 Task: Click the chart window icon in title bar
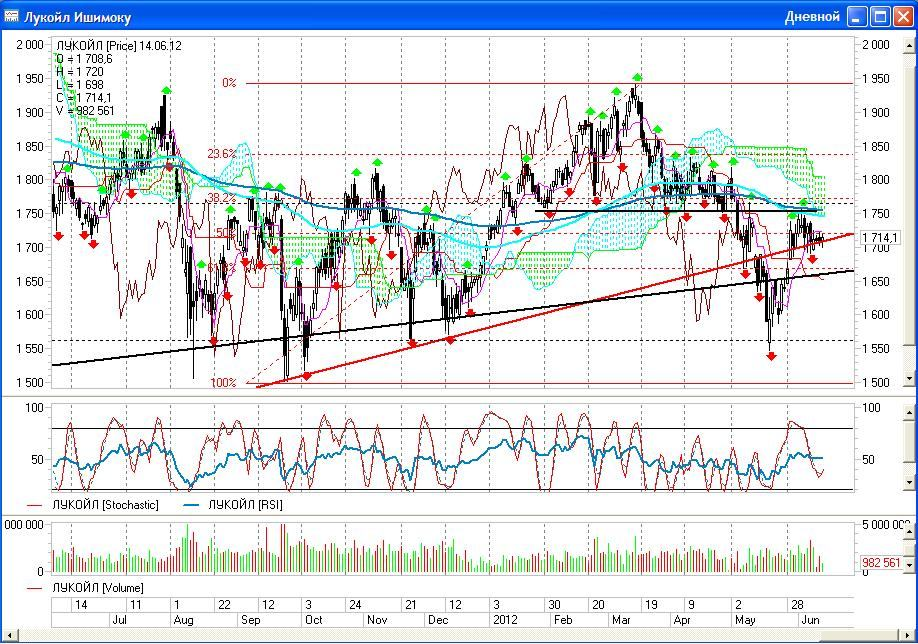pyautogui.click(x=11, y=16)
